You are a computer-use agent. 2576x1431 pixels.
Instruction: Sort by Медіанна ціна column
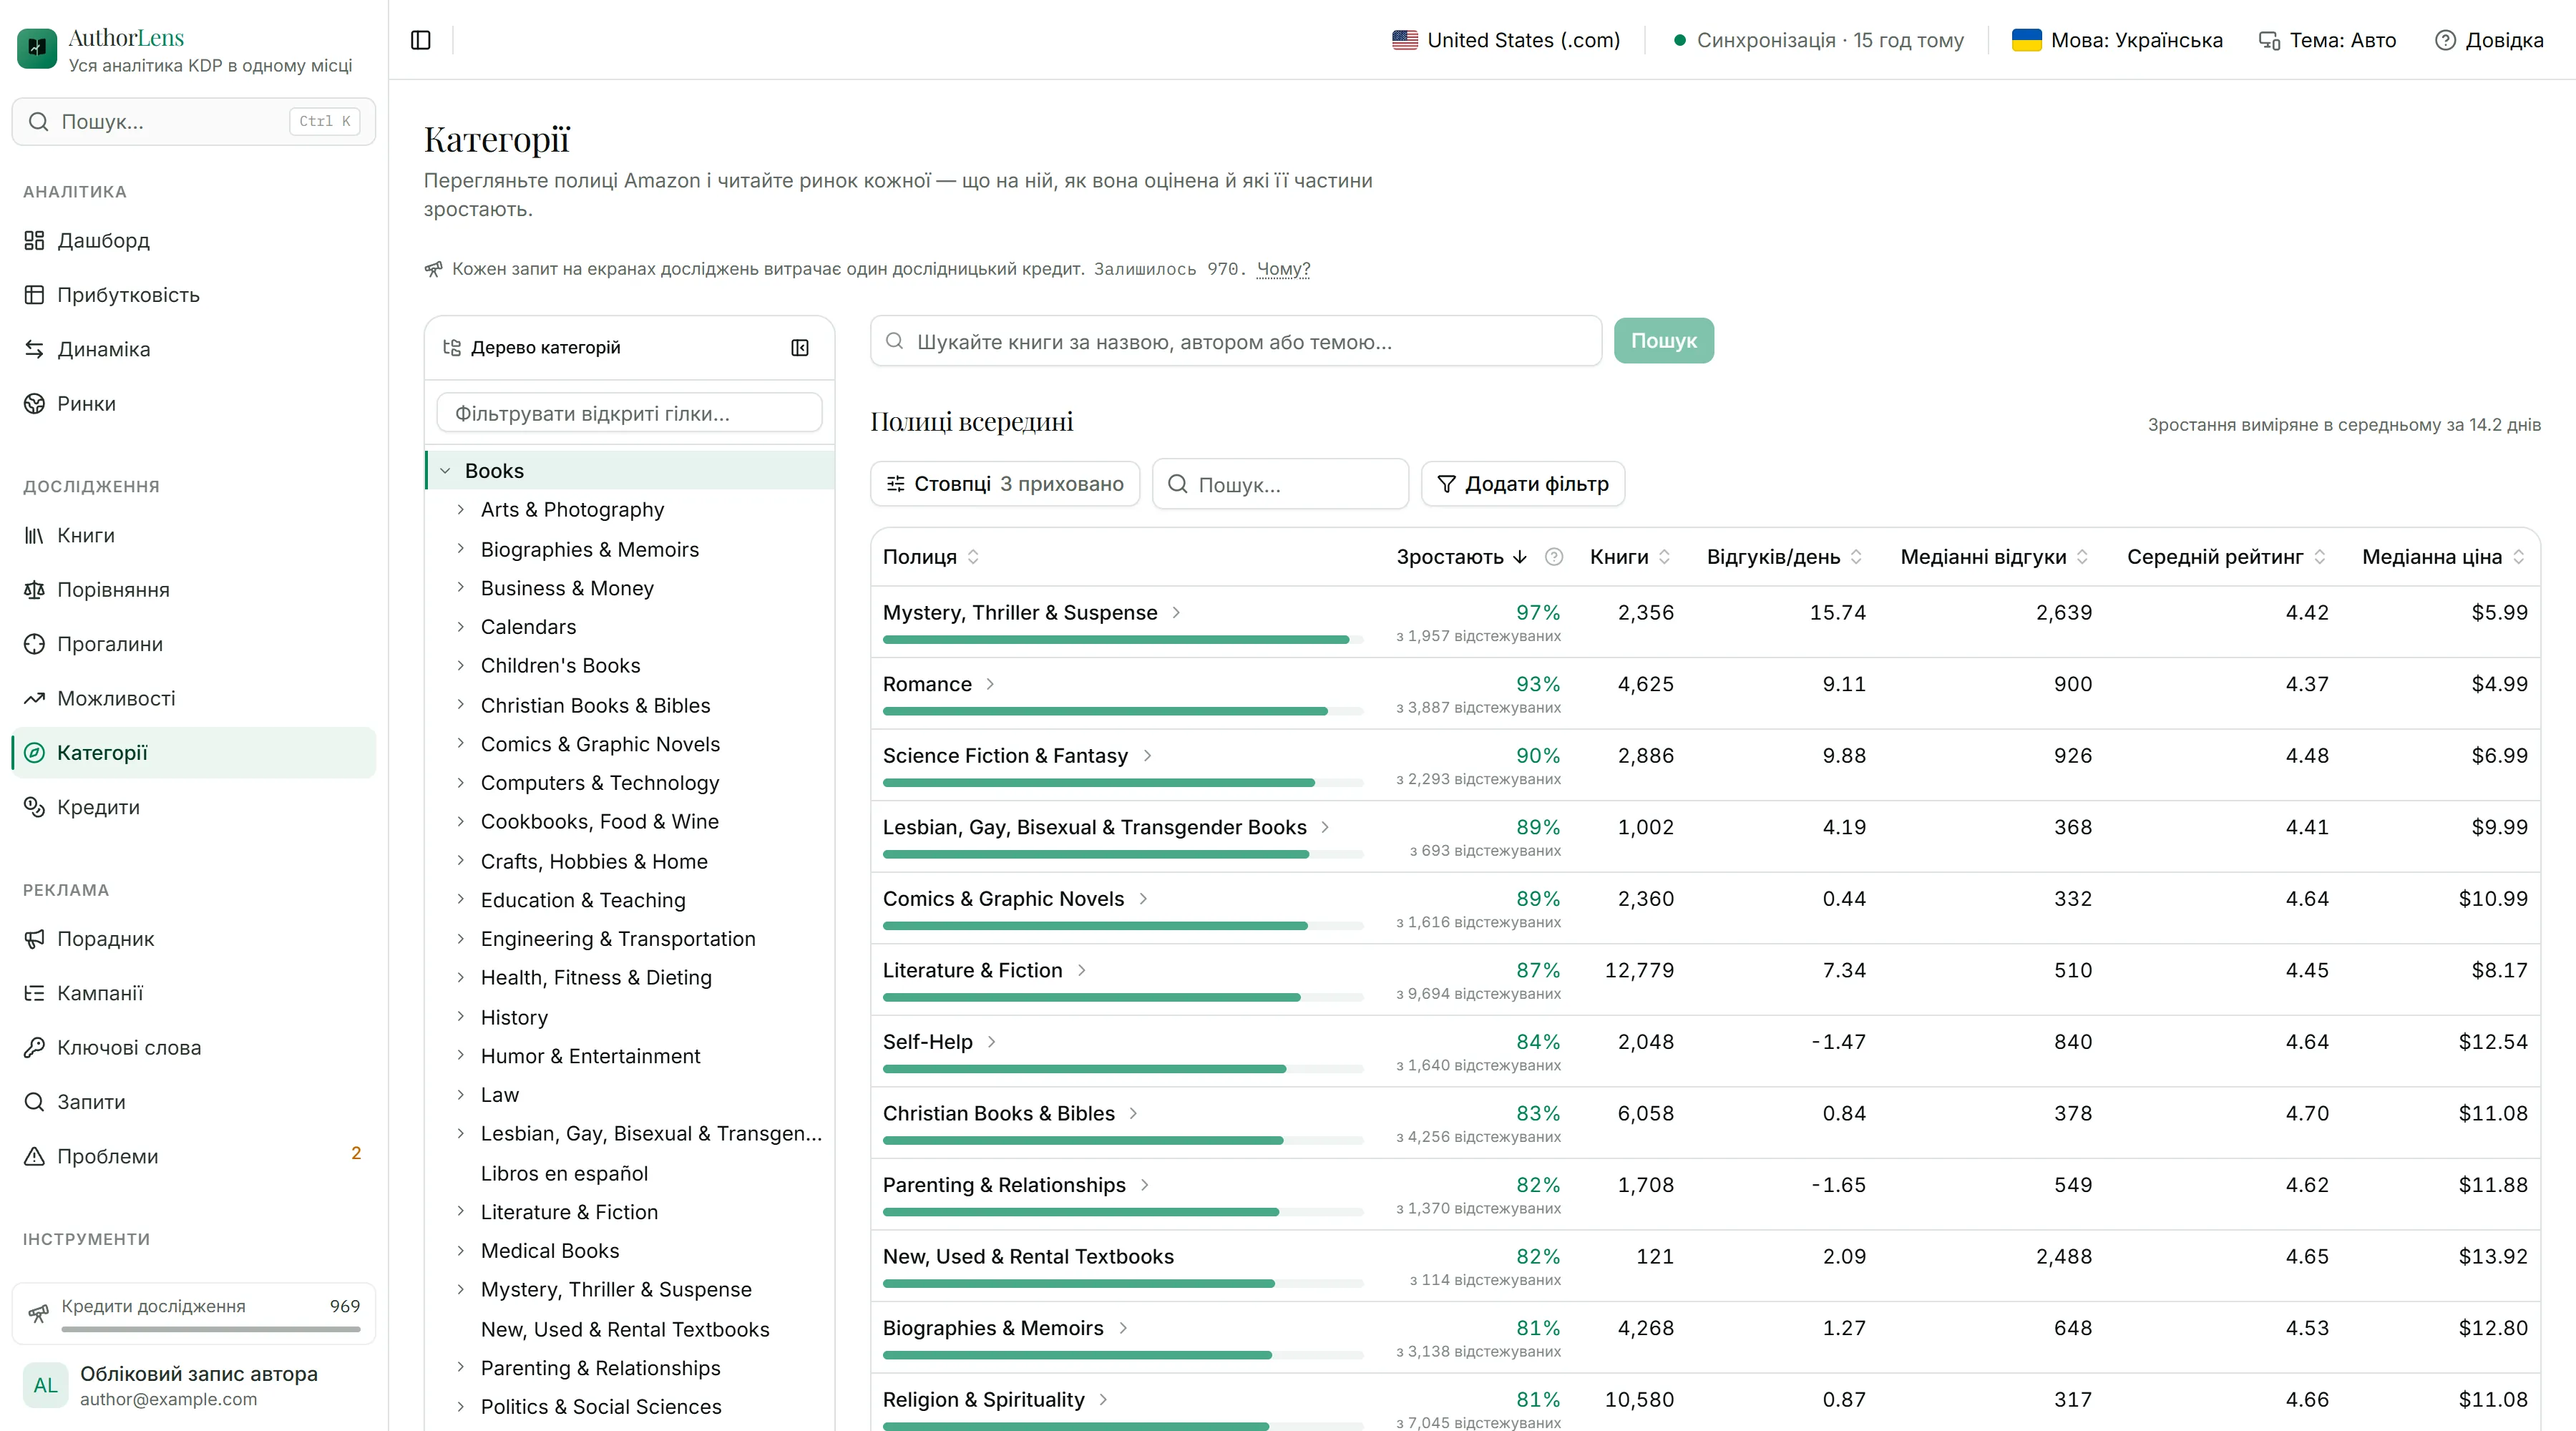pyautogui.click(x=2443, y=557)
